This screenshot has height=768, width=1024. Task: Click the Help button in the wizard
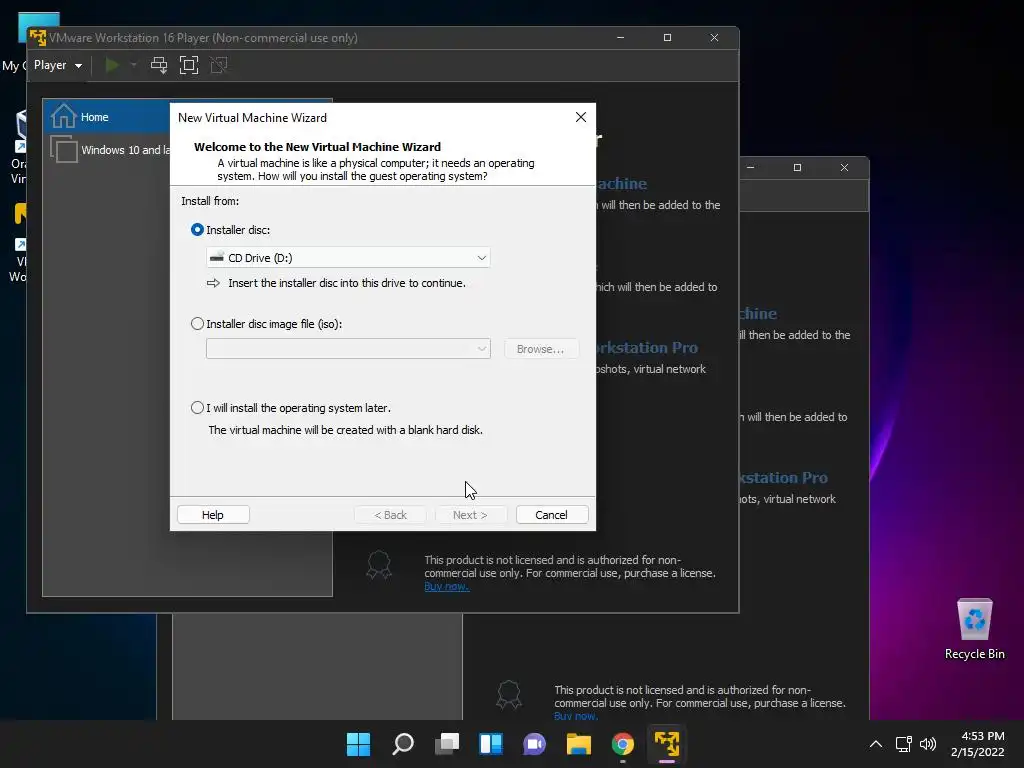pos(213,515)
